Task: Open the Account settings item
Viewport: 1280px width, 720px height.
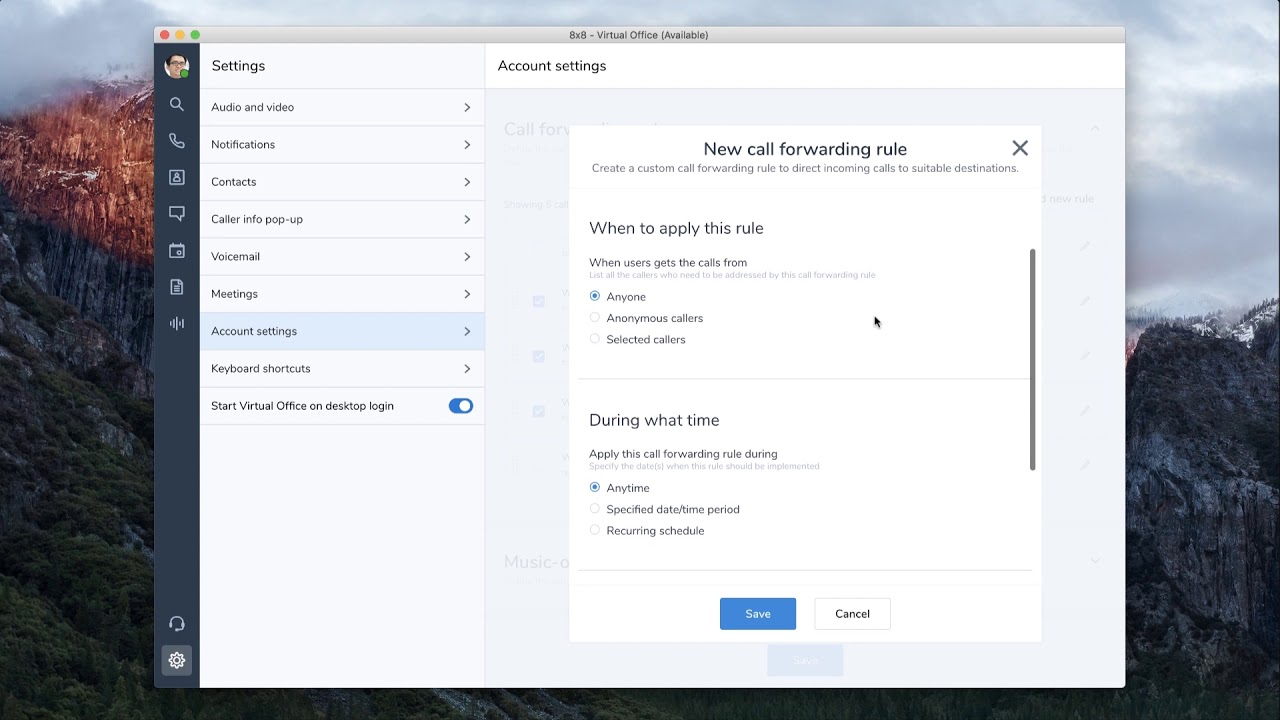Action: (x=342, y=331)
